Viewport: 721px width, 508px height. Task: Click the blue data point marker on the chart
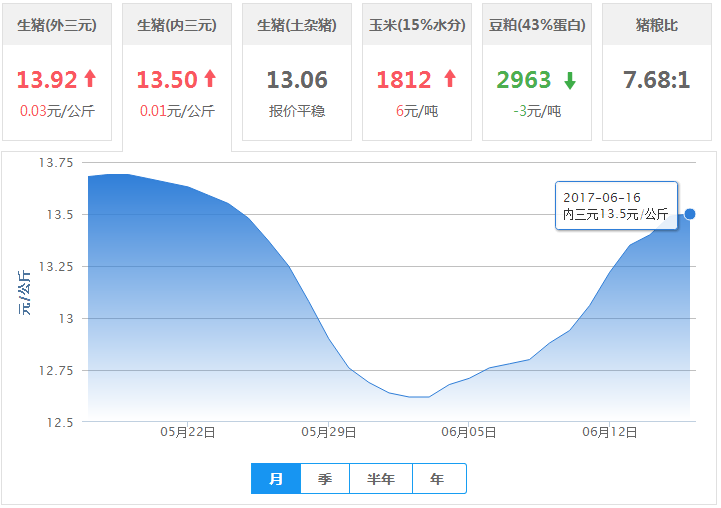coord(690,214)
